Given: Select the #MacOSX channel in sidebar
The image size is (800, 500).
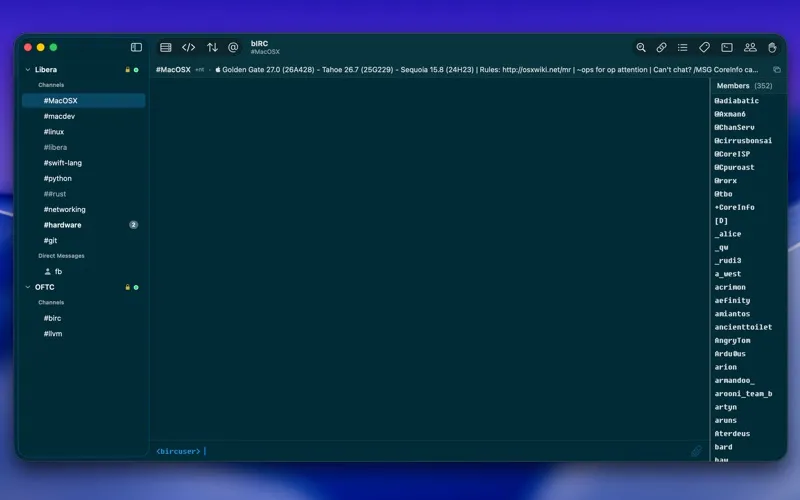Looking at the screenshot, I should click(84, 101).
